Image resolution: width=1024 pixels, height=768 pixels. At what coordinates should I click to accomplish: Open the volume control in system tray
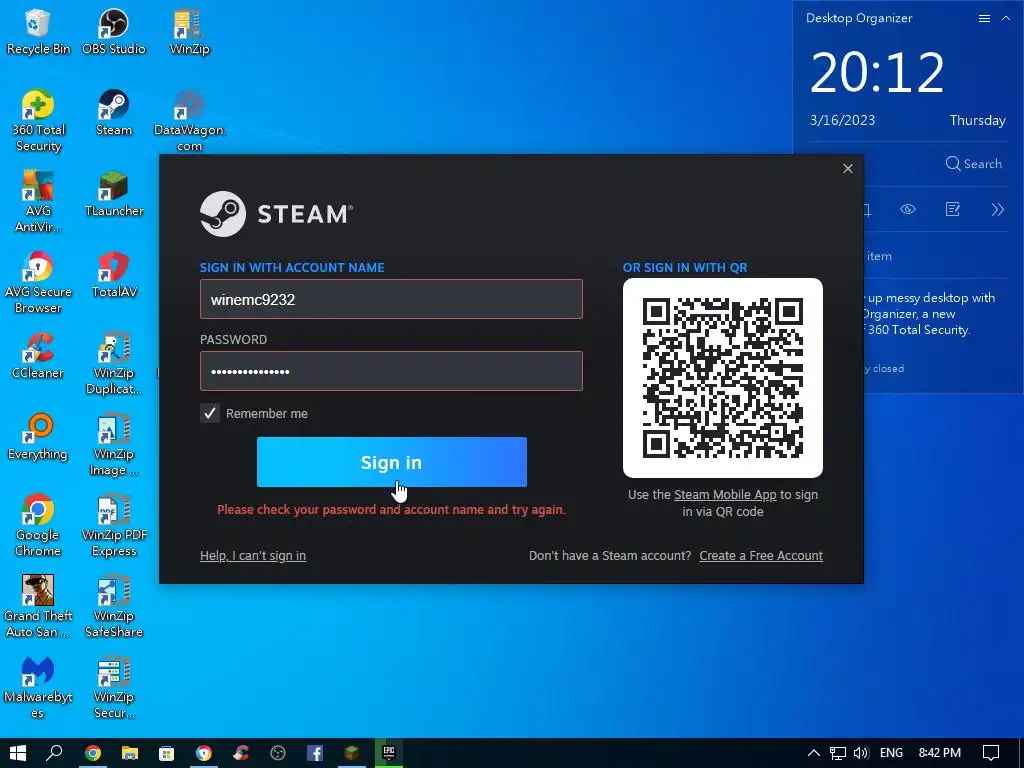(861, 753)
